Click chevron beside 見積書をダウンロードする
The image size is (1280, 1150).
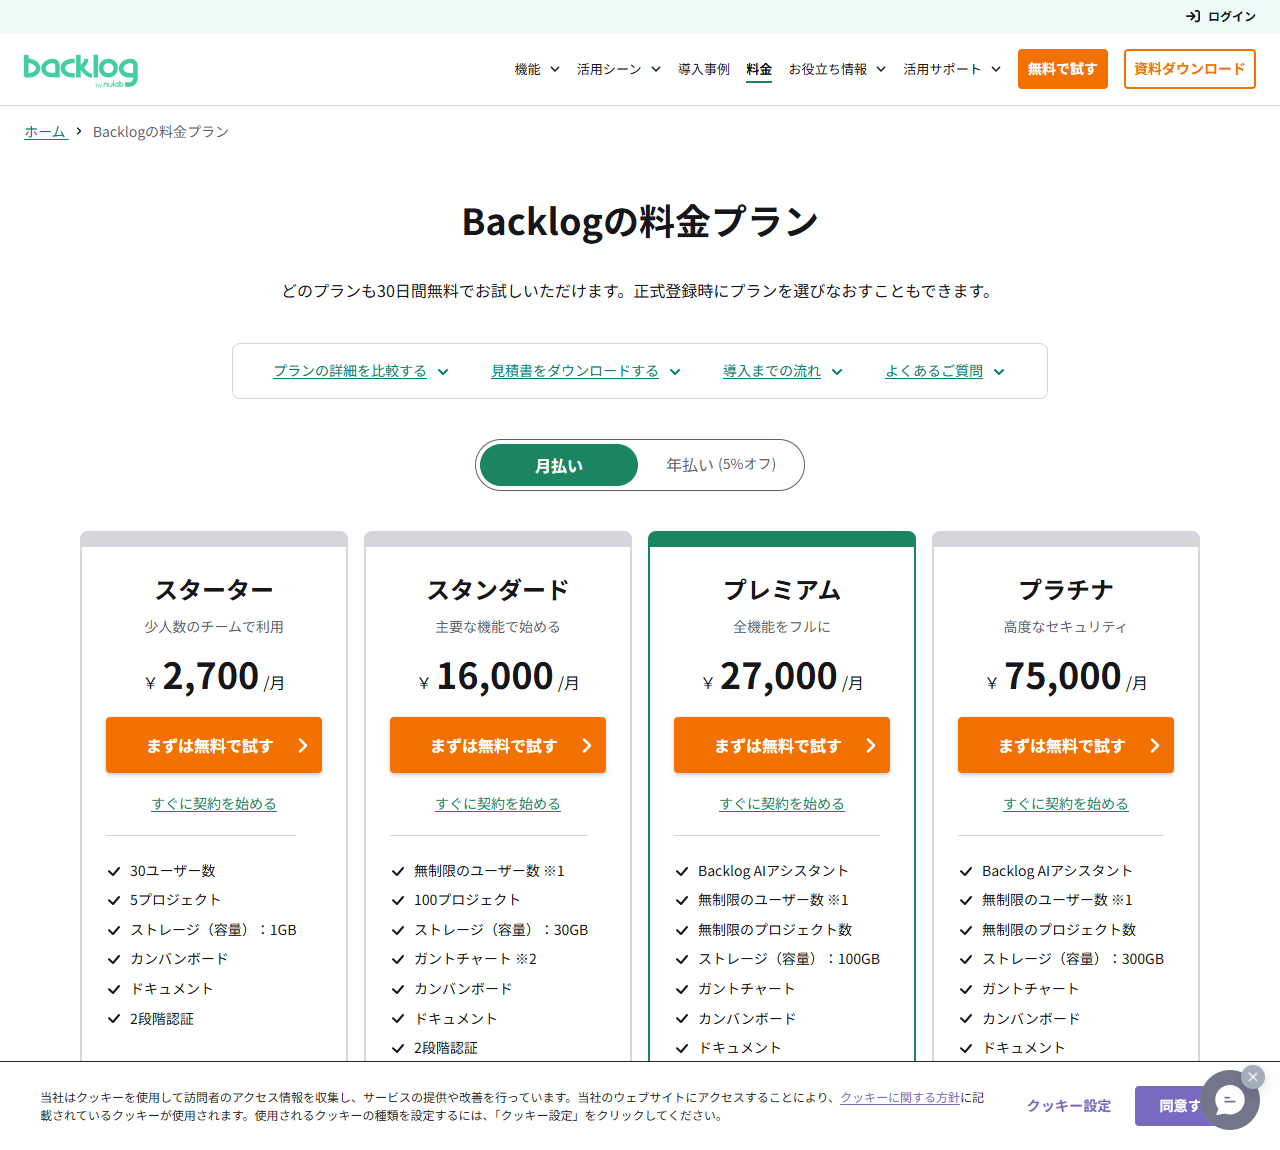click(x=675, y=371)
